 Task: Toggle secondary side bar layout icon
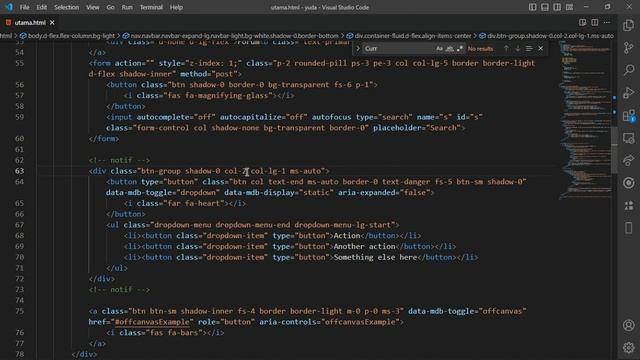click(x=557, y=7)
